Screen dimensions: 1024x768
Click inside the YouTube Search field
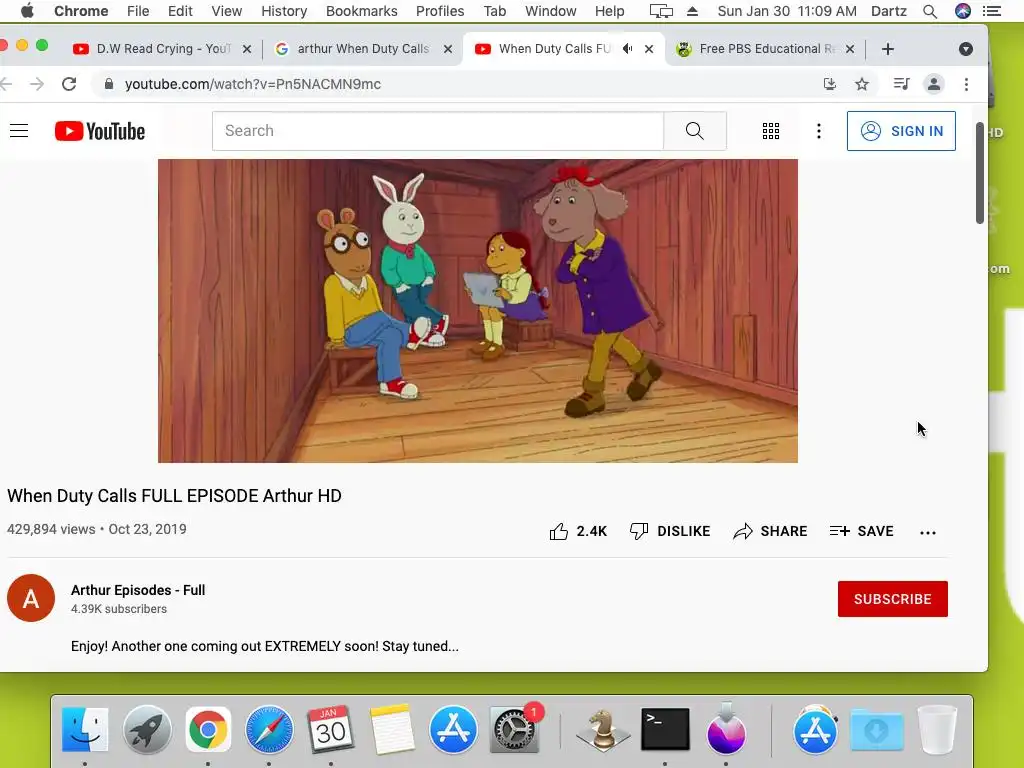tap(438, 131)
